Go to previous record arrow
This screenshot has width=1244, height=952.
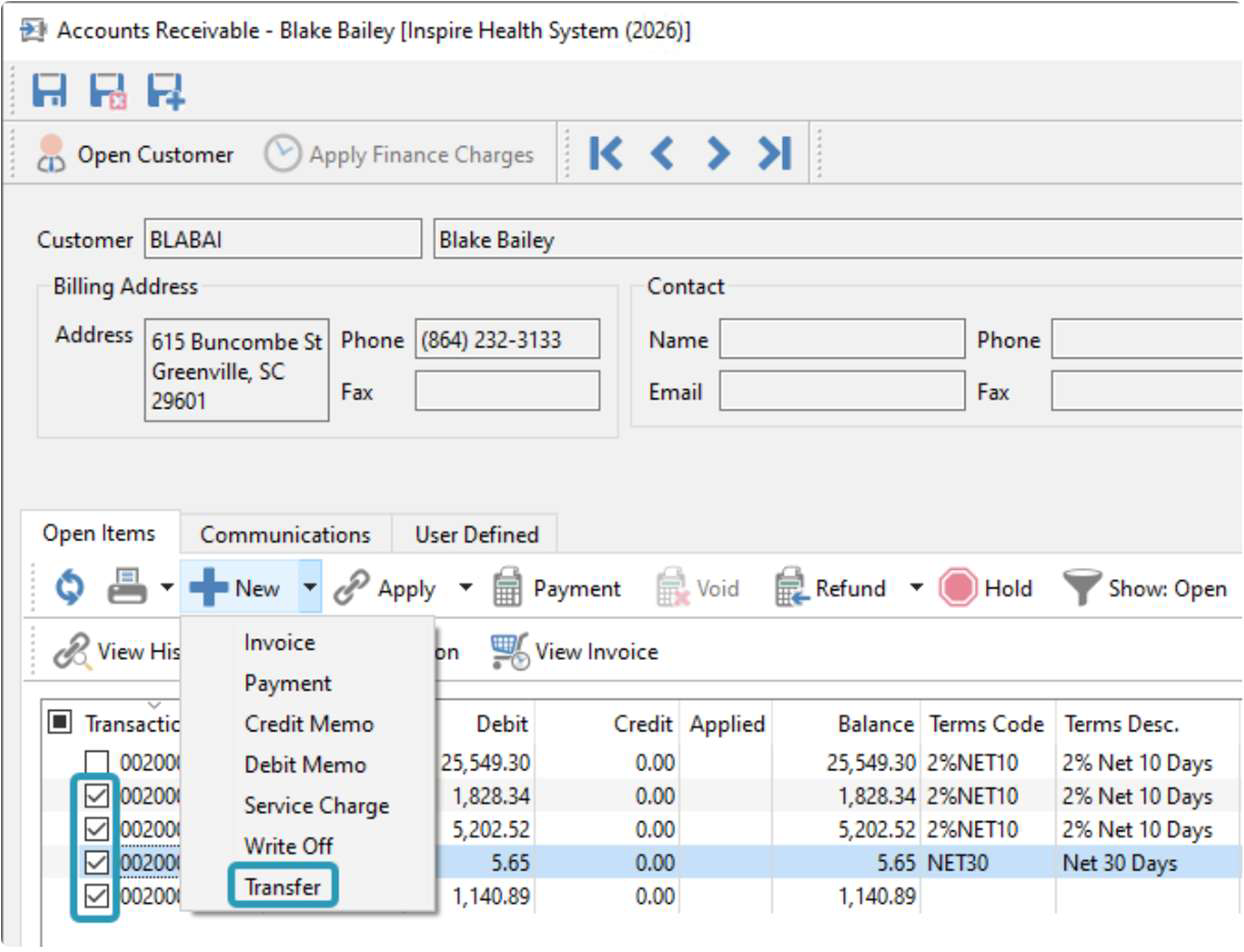point(662,153)
